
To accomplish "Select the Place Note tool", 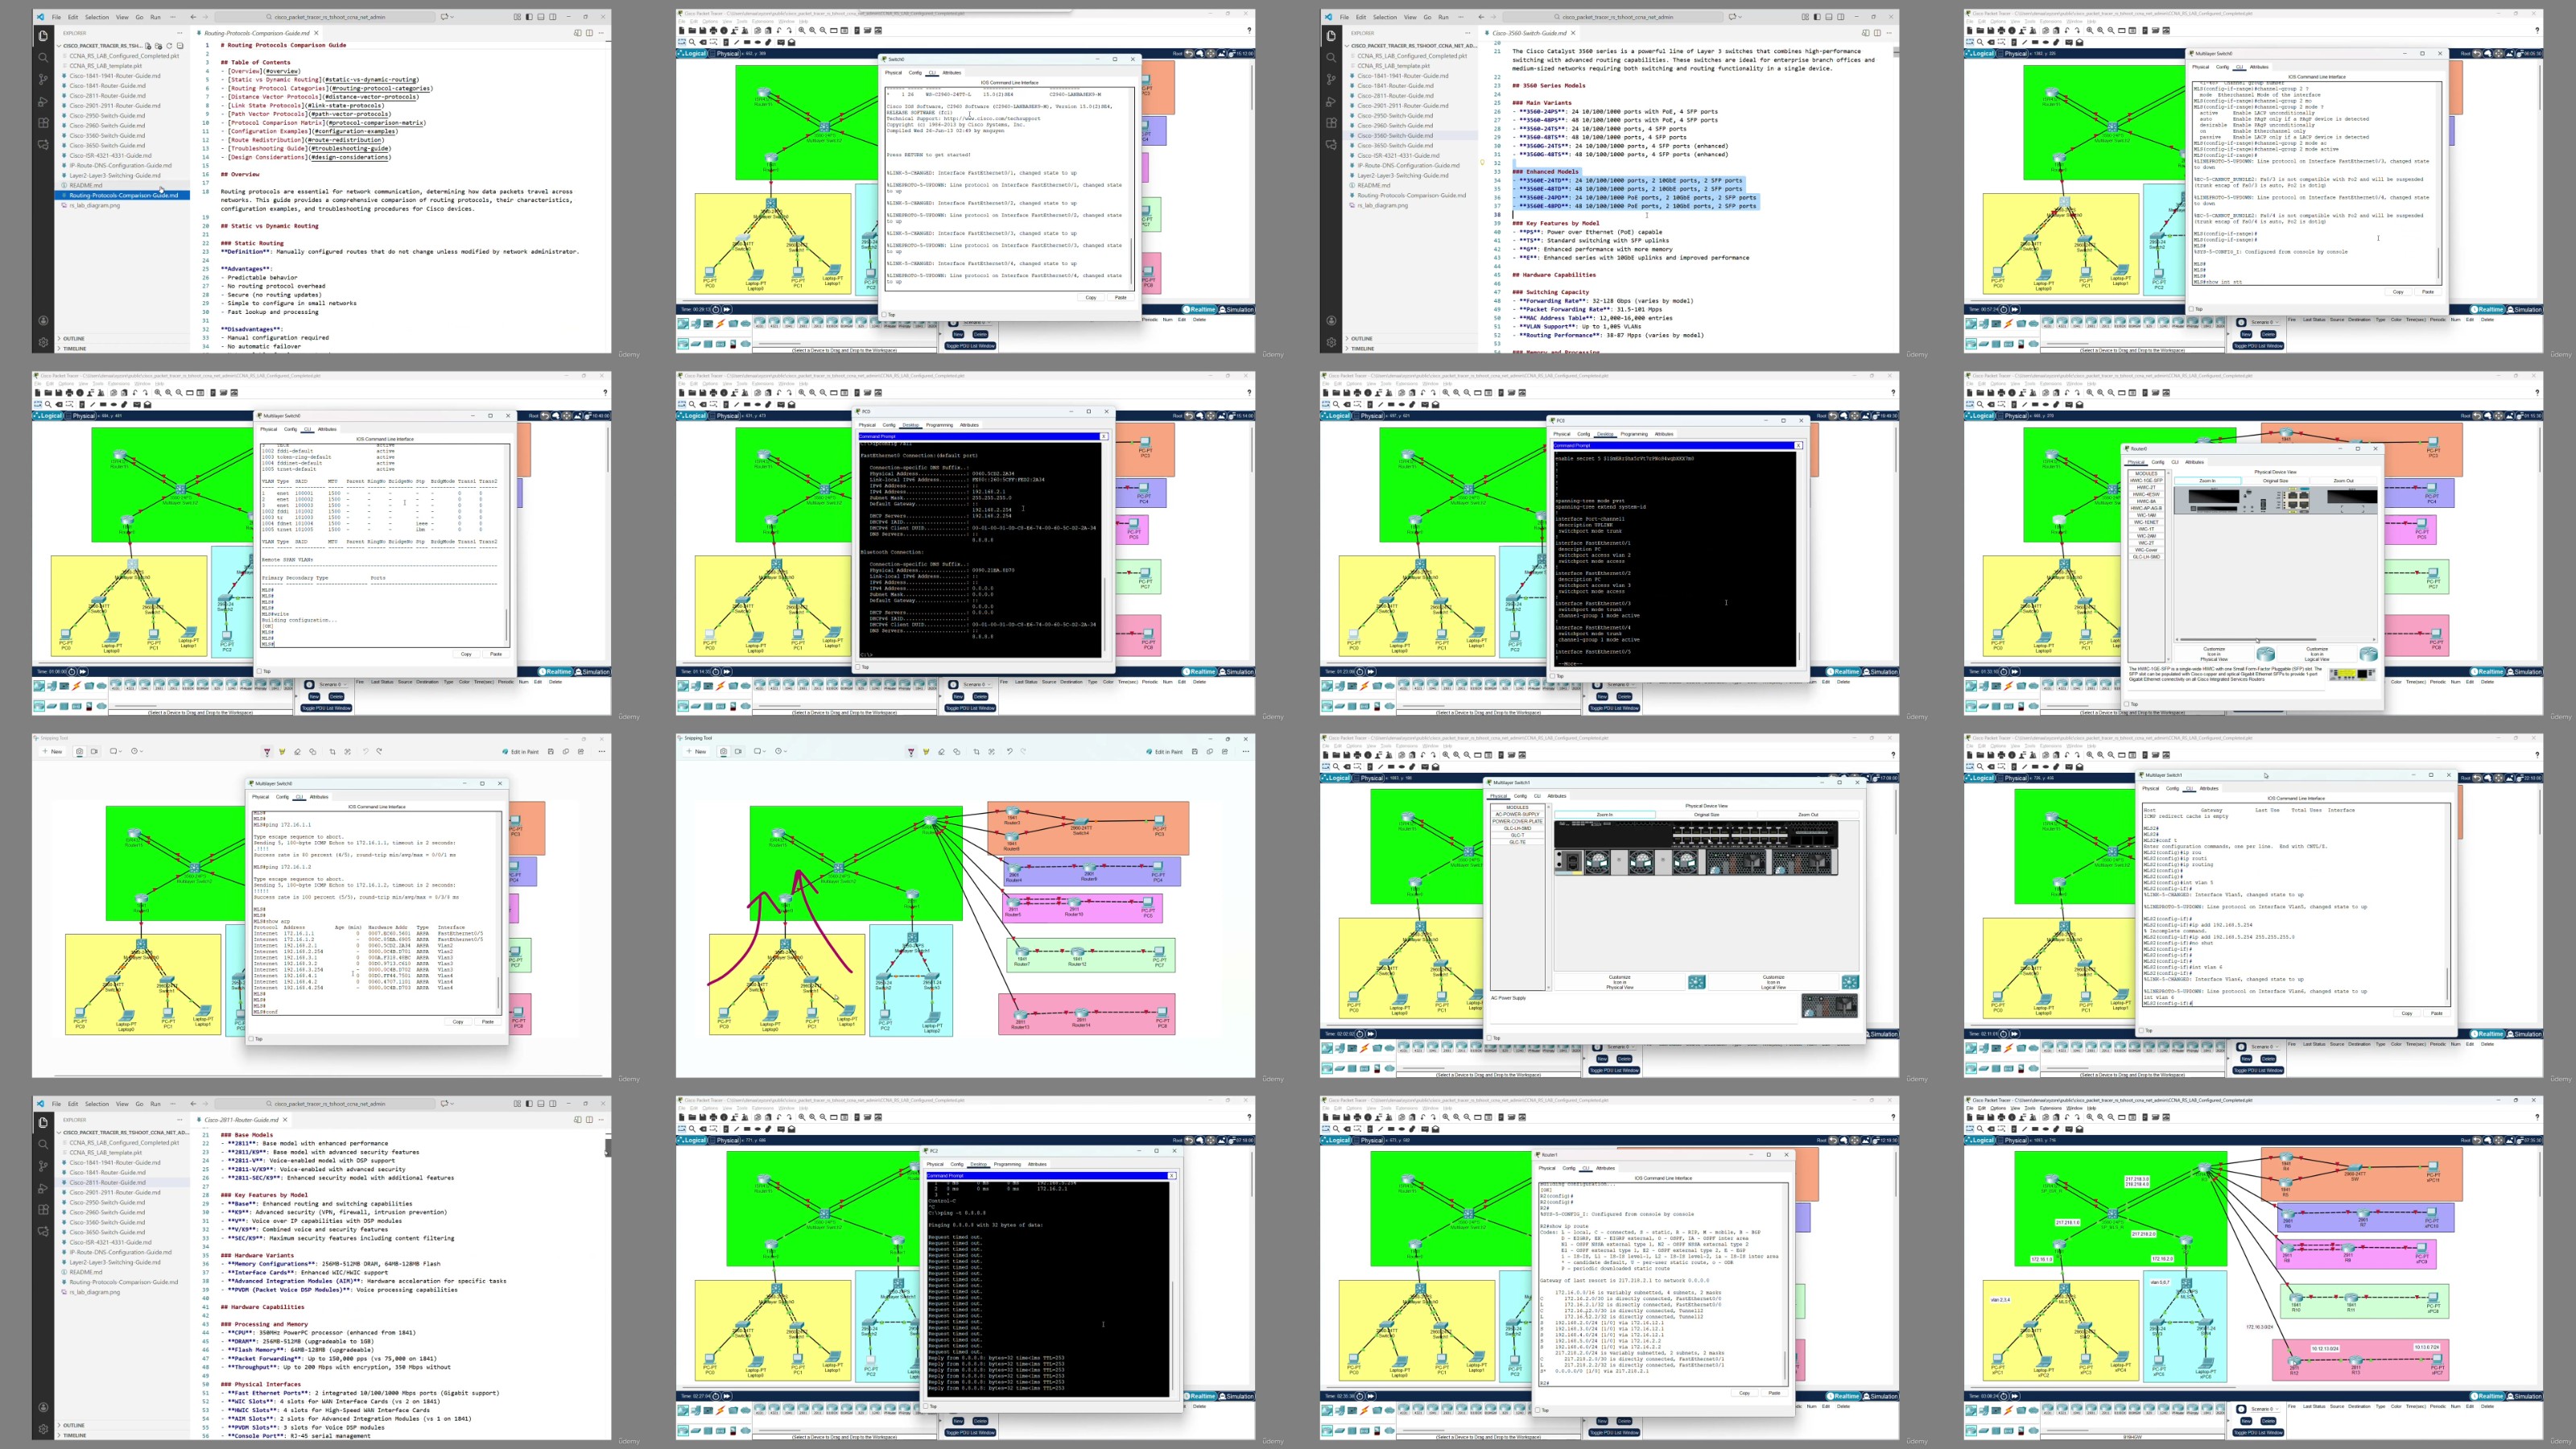I will pos(727,1129).
